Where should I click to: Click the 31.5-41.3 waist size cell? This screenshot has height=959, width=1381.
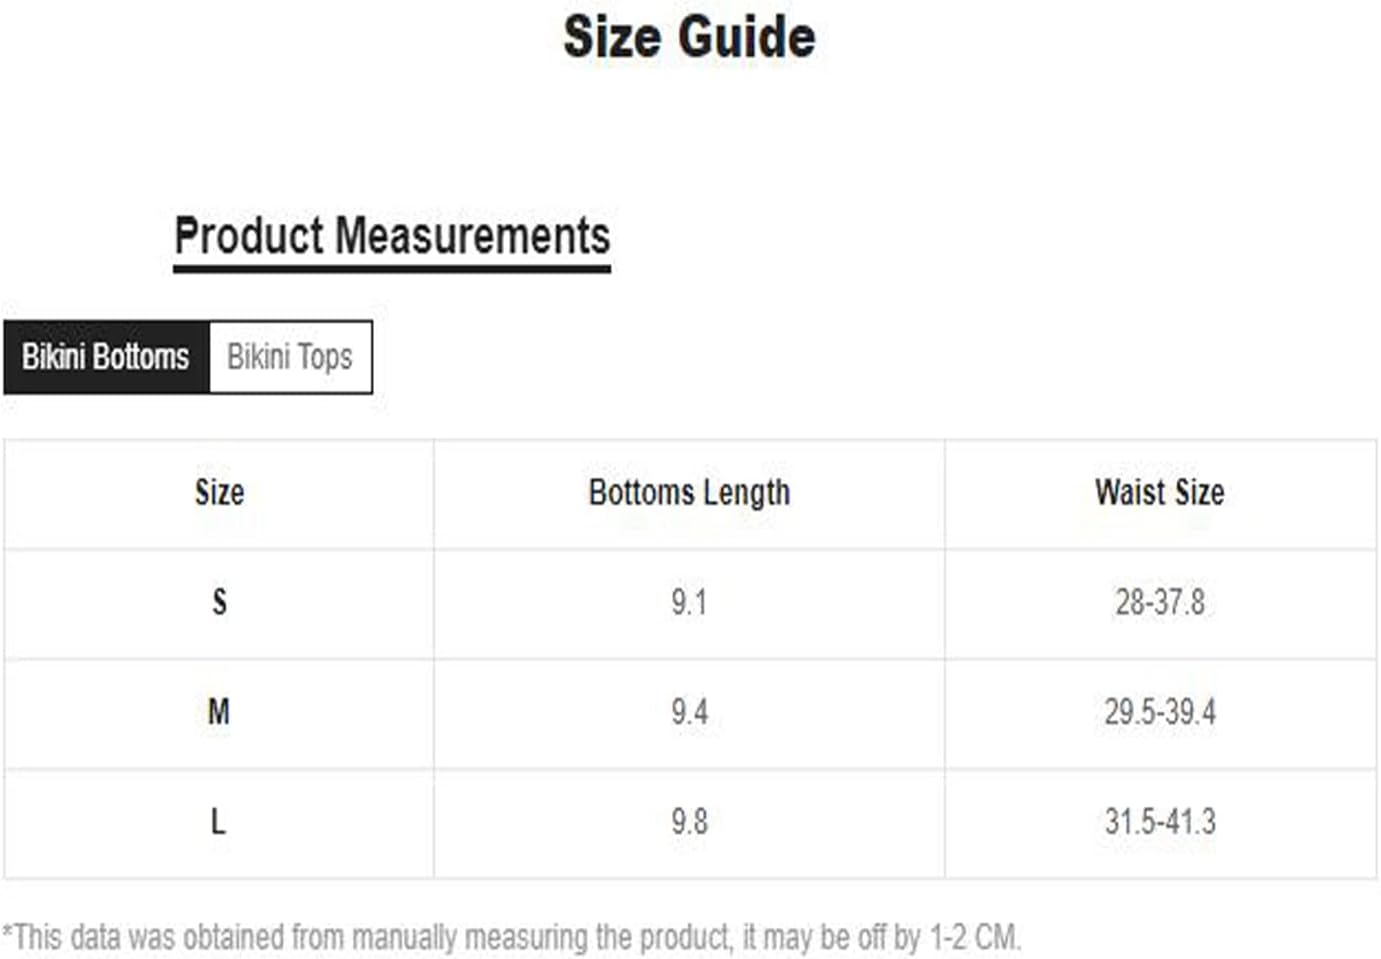[x=1159, y=822]
